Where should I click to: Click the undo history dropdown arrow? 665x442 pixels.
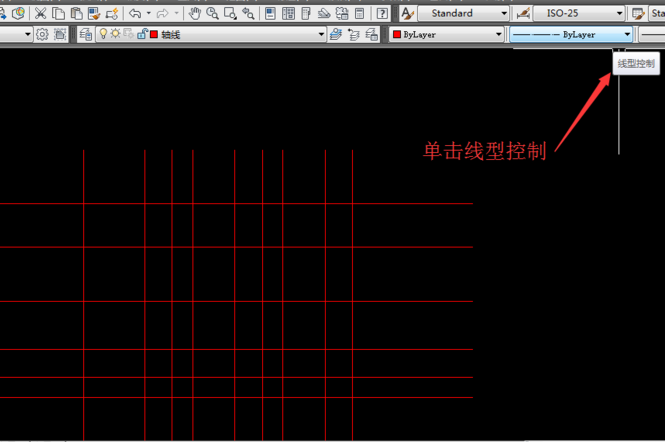click(x=148, y=14)
